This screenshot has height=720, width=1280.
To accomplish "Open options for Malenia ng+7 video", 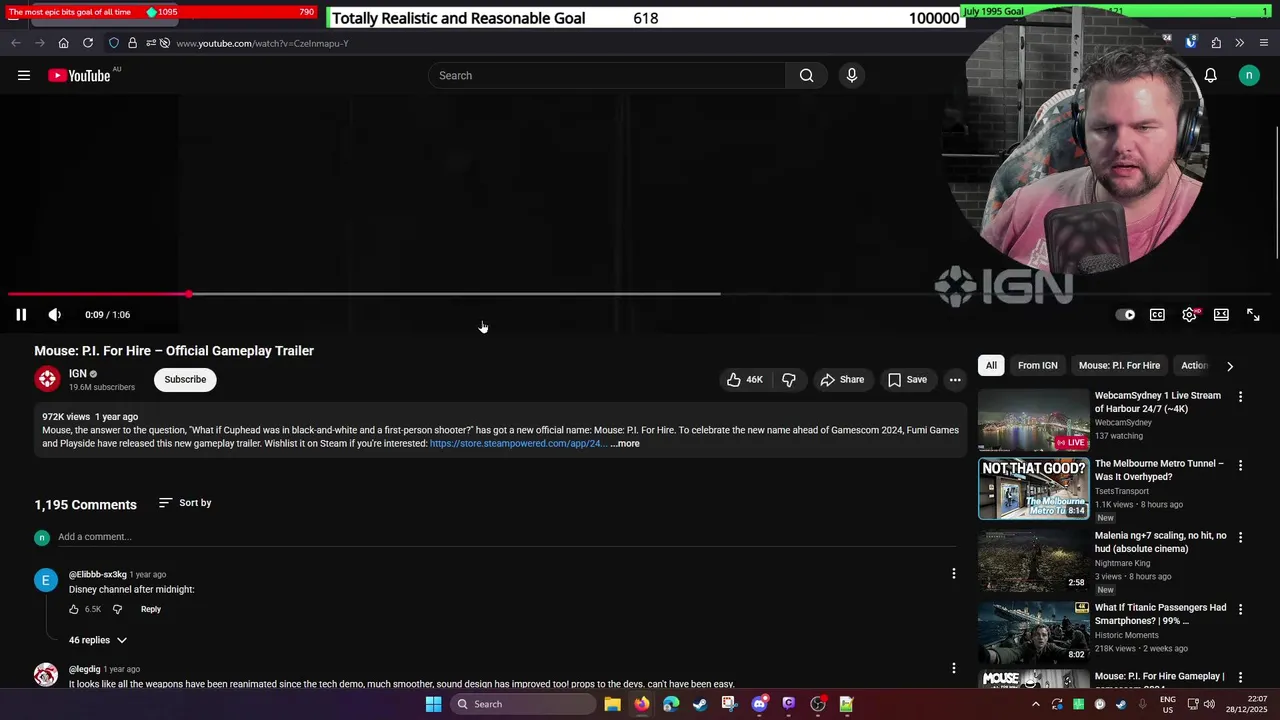I will (1240, 537).
